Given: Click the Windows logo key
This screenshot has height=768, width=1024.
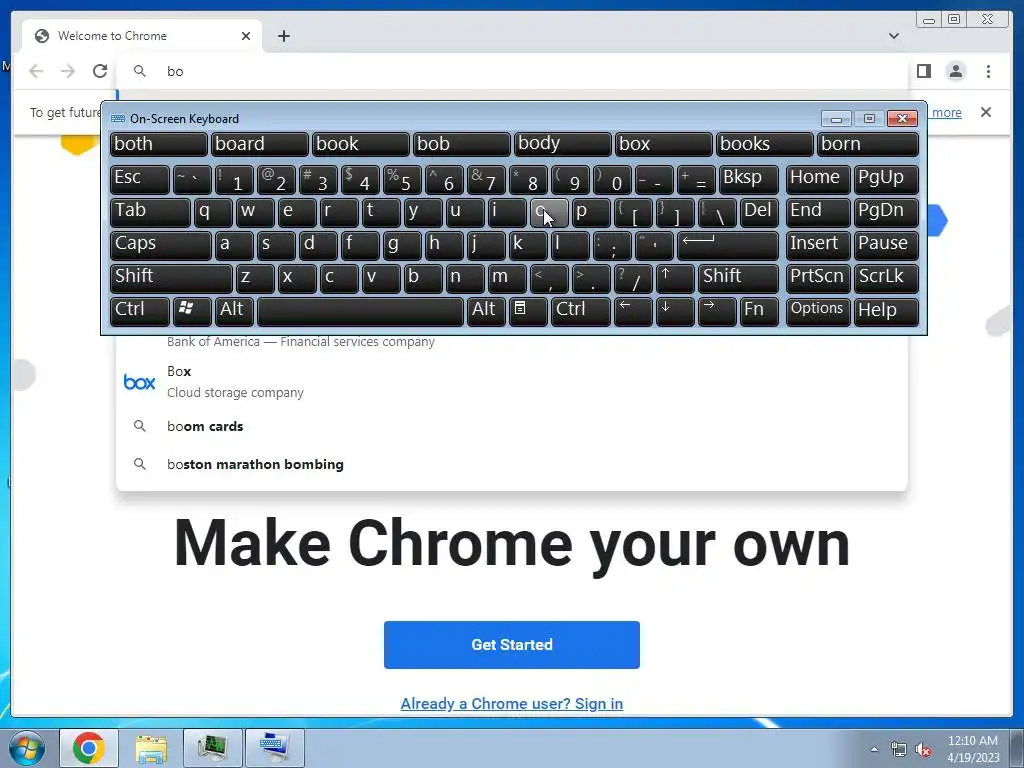Looking at the screenshot, I should point(192,312).
